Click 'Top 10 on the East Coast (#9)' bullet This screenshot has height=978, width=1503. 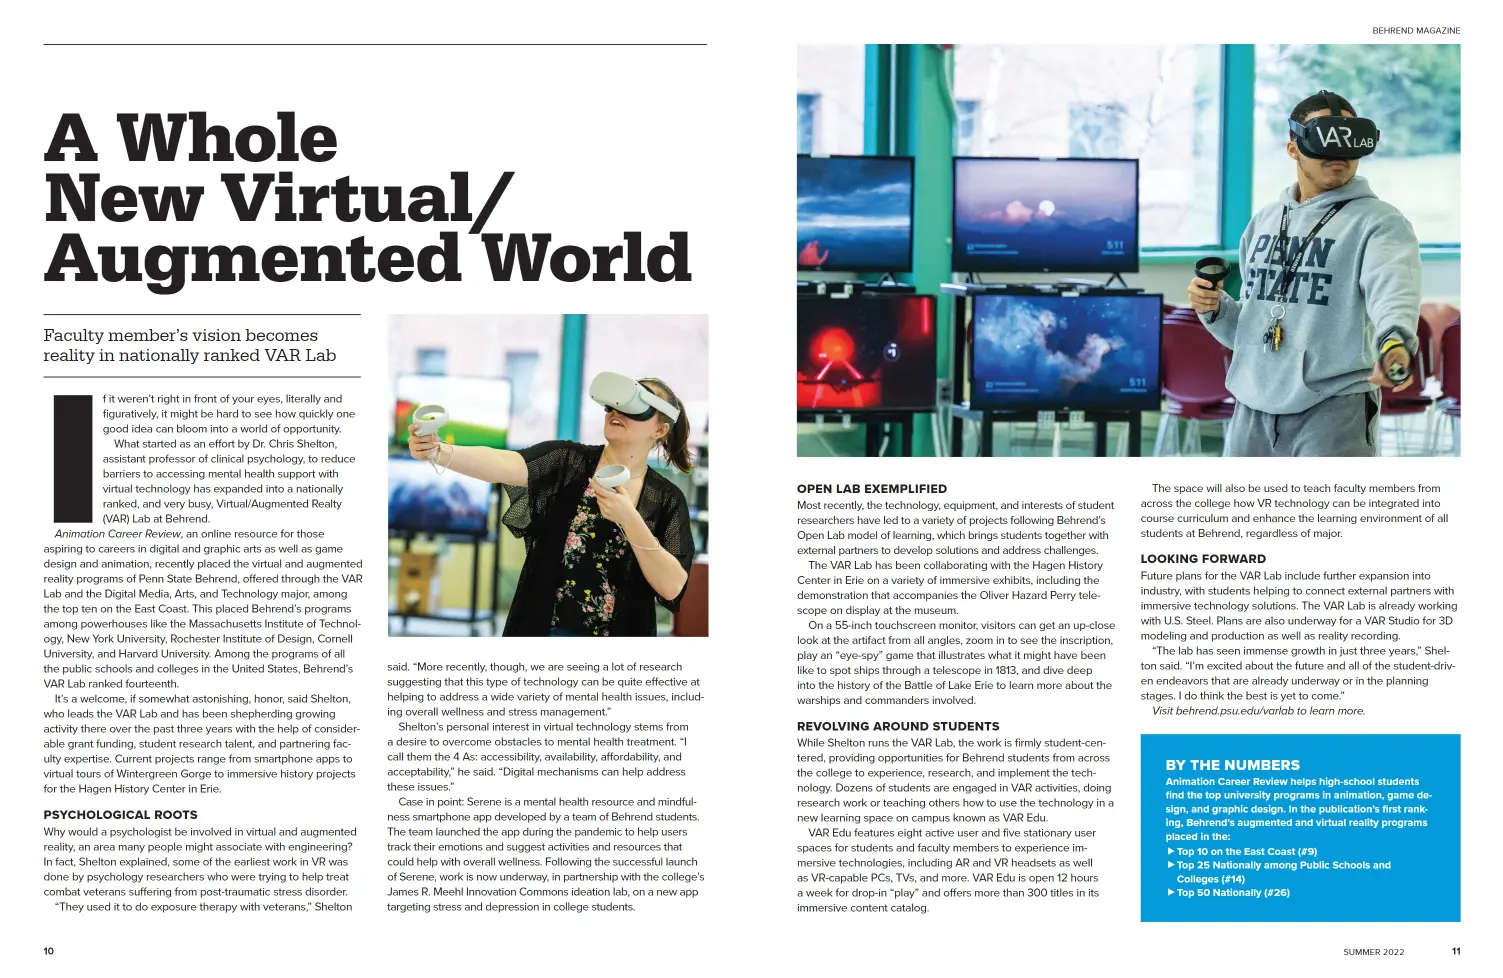pyautogui.click(x=1247, y=852)
